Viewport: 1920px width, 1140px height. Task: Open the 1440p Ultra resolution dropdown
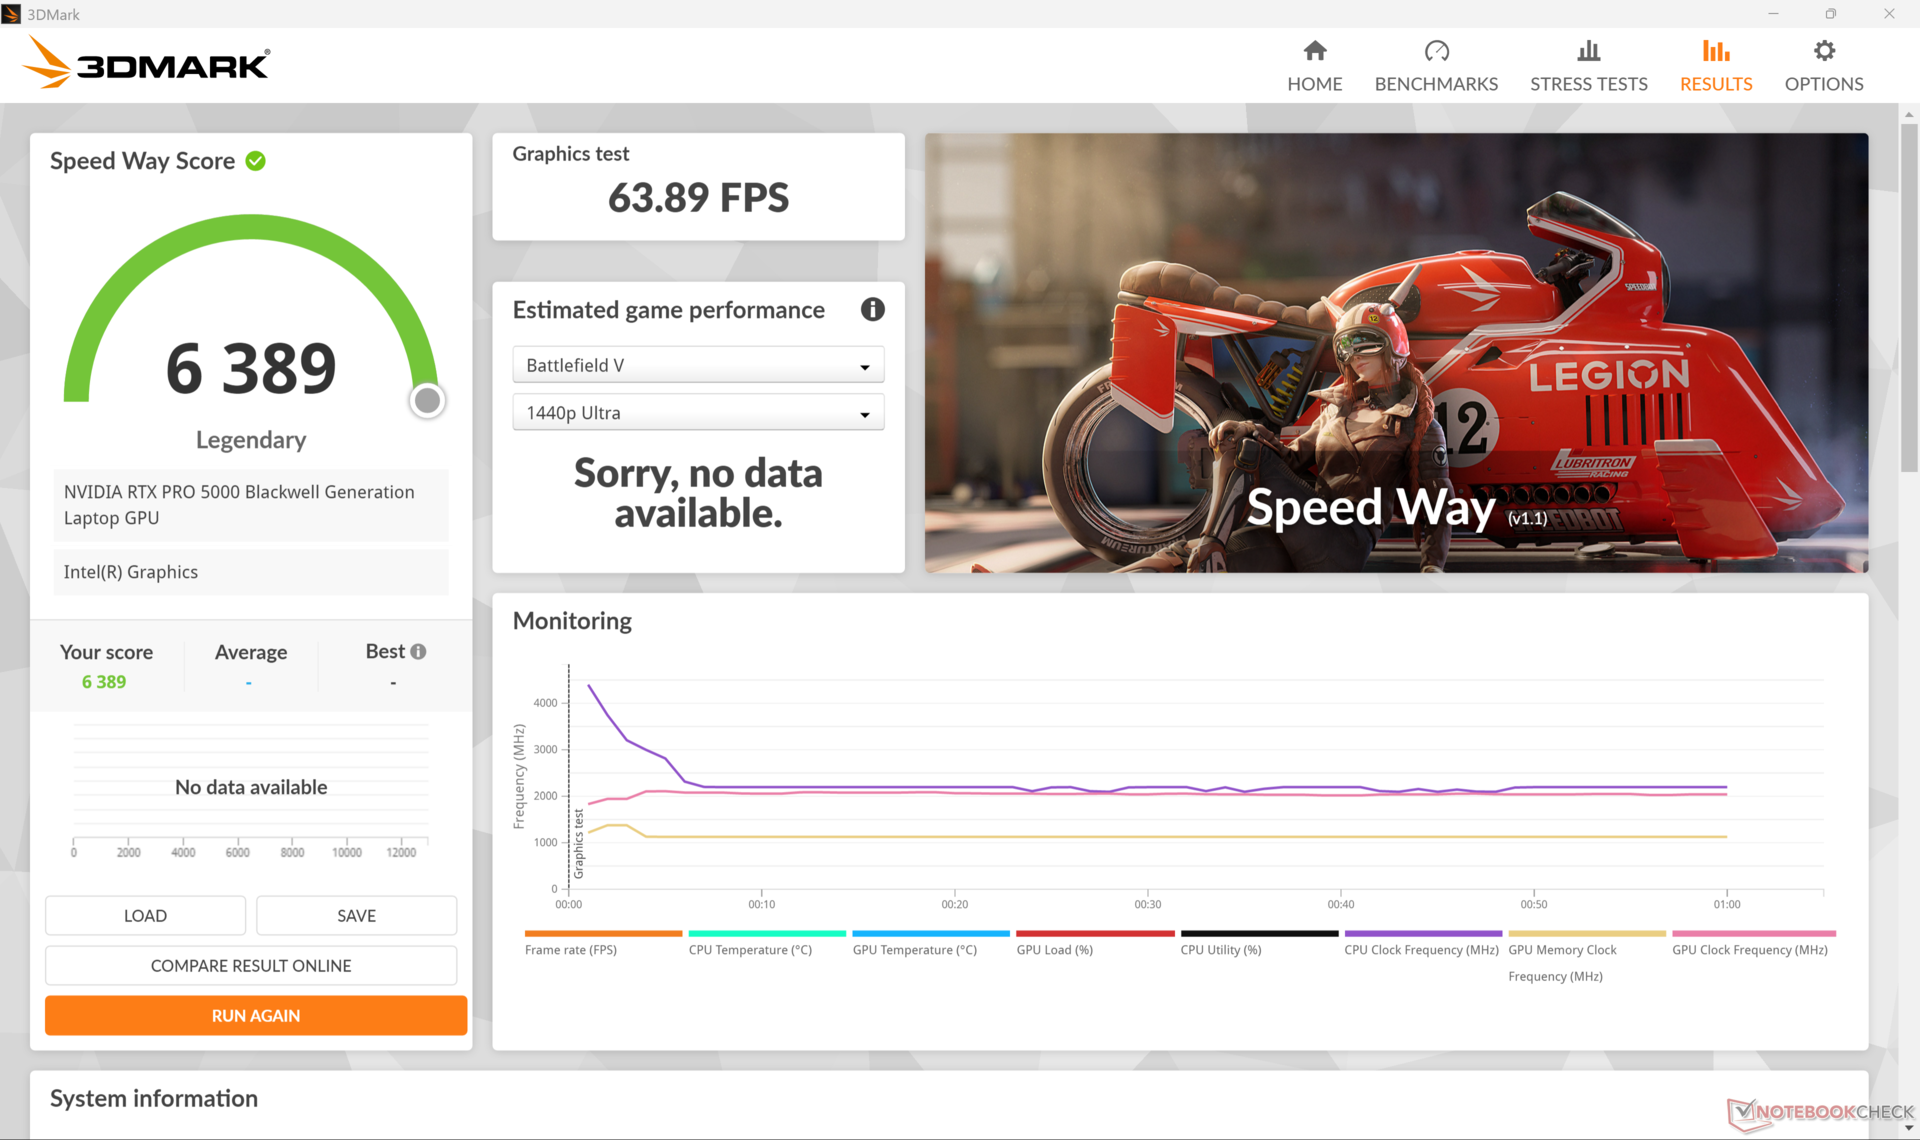click(x=698, y=413)
